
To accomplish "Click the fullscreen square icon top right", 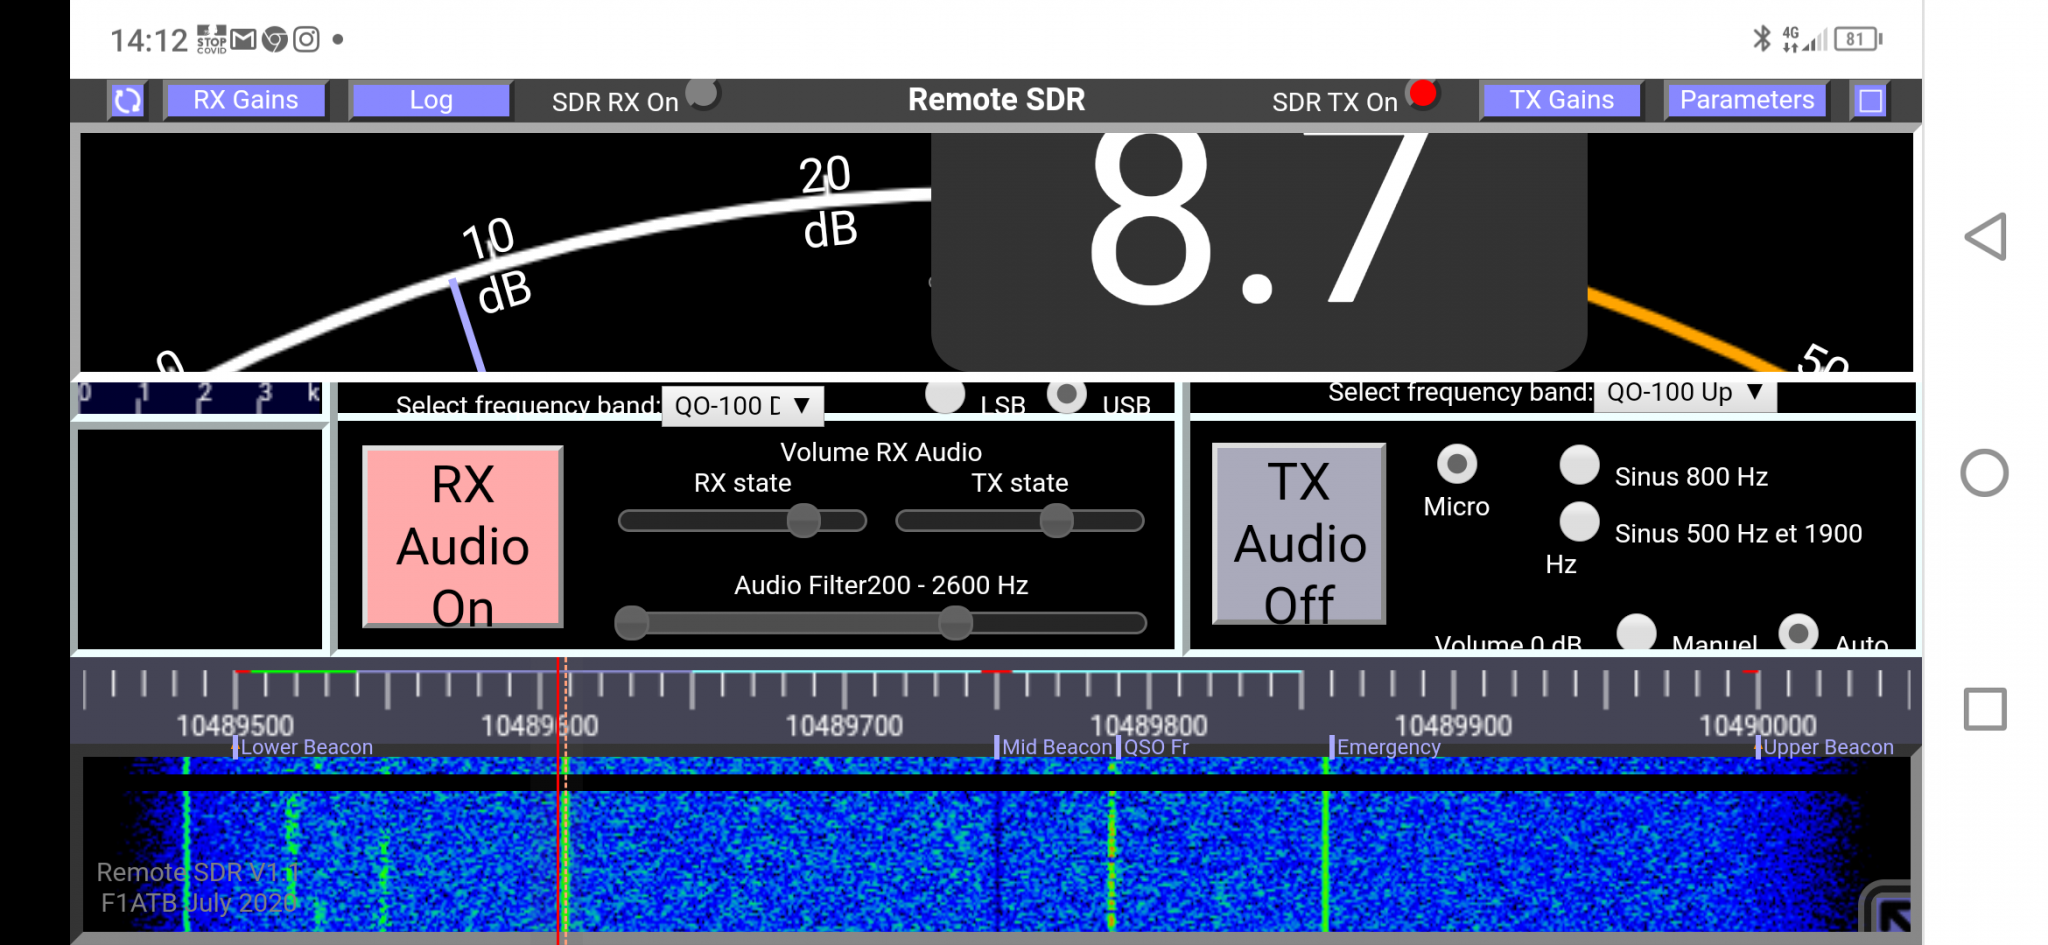I will [1870, 99].
